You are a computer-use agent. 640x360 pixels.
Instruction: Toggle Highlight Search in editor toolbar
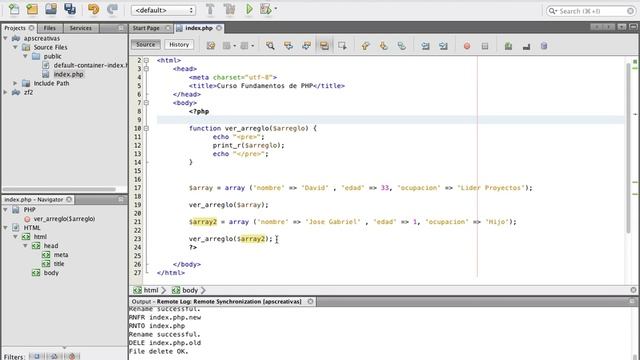click(x=324, y=46)
